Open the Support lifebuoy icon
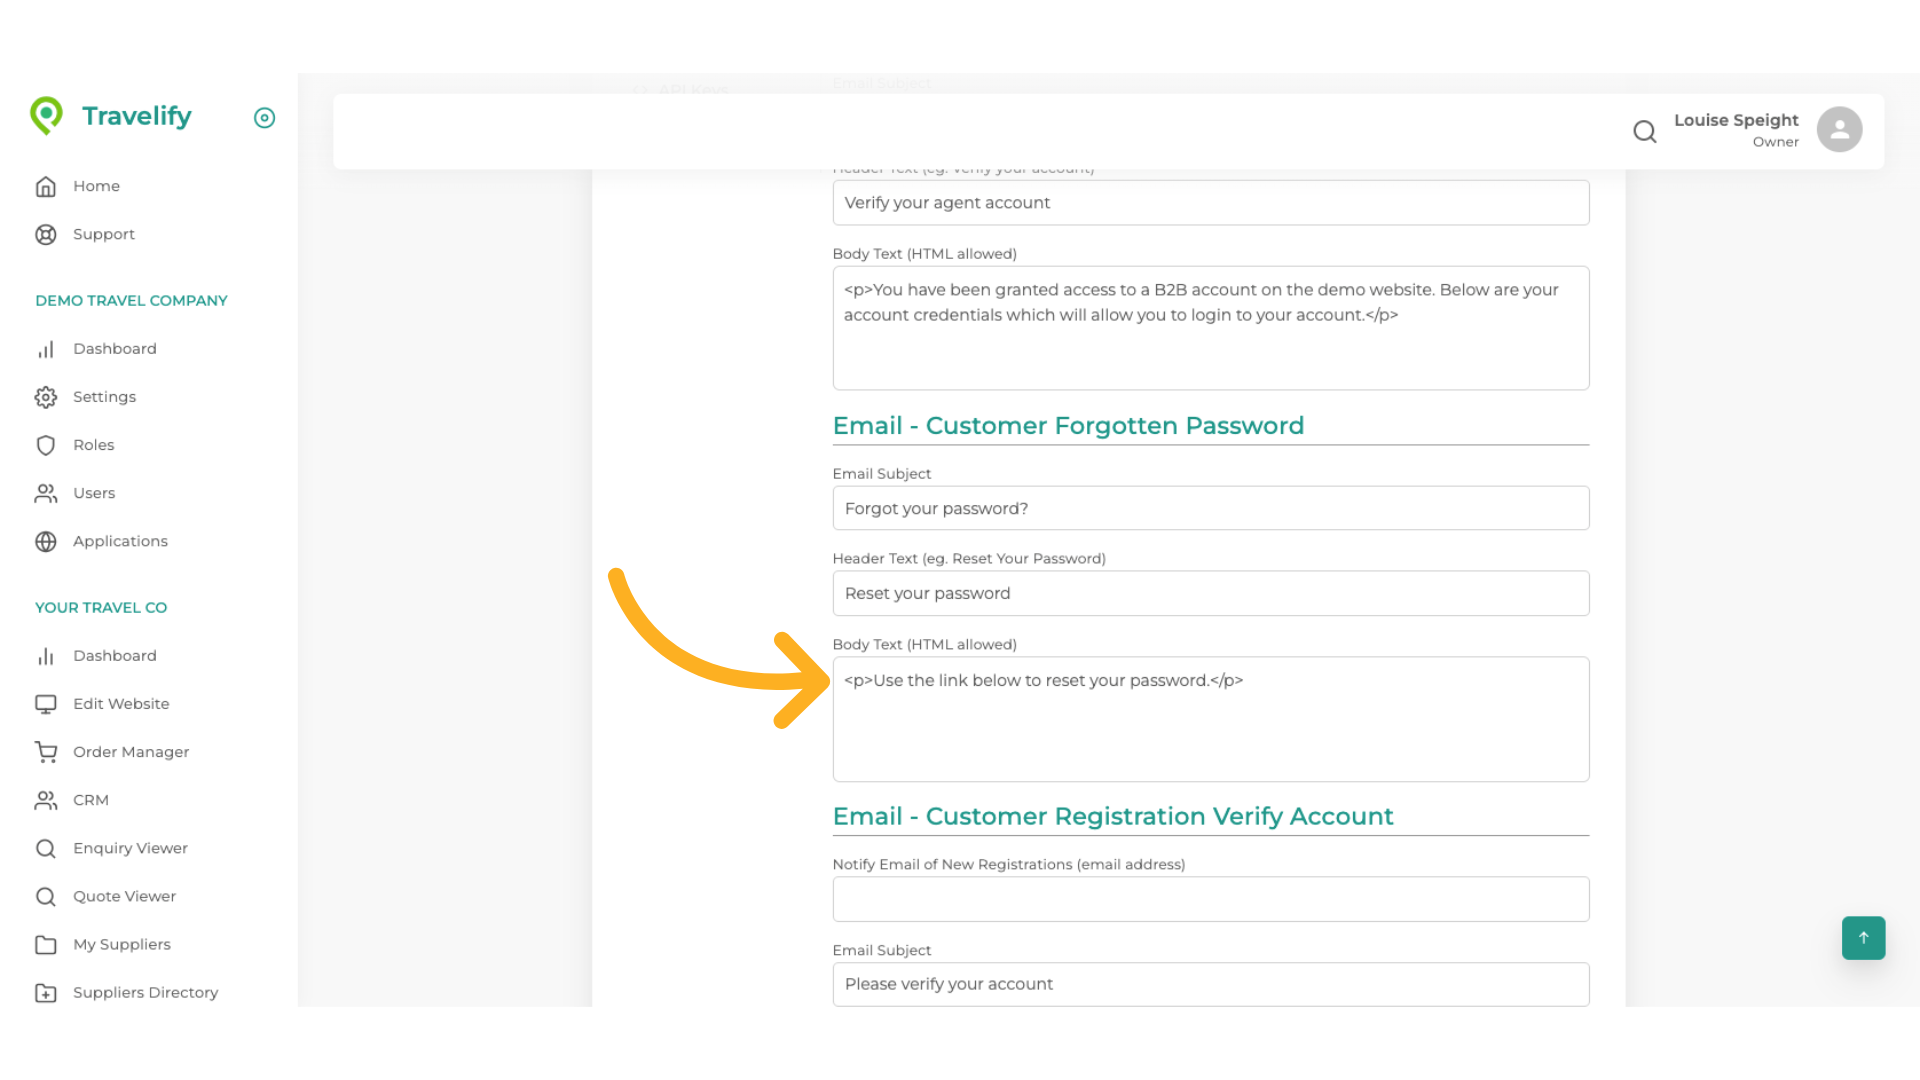 (46, 234)
